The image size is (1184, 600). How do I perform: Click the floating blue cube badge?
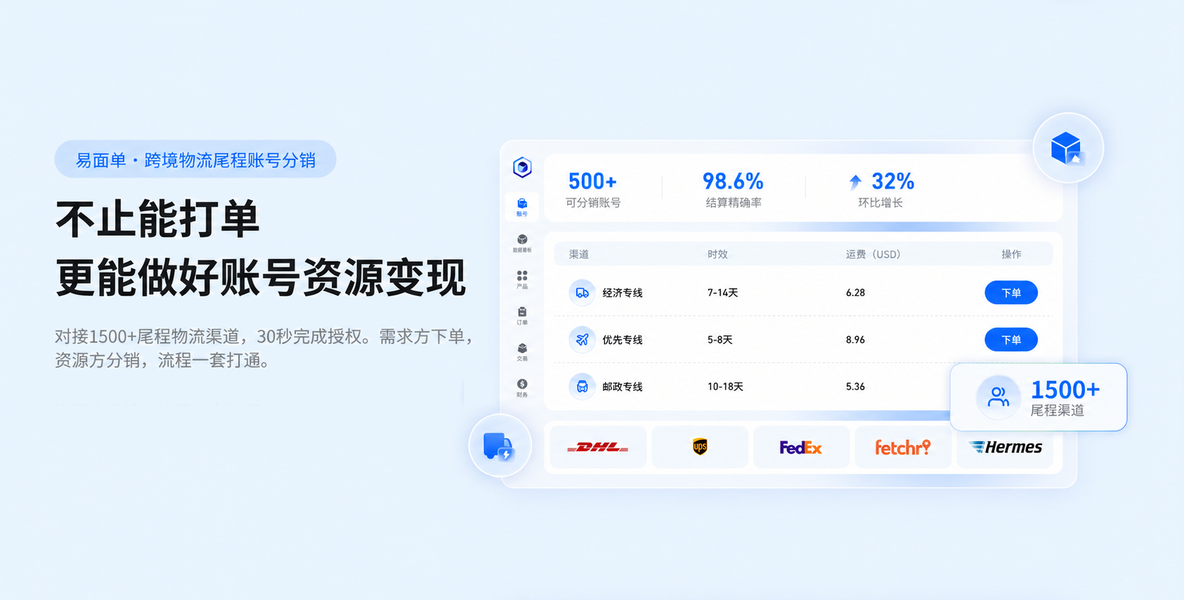[1068, 148]
